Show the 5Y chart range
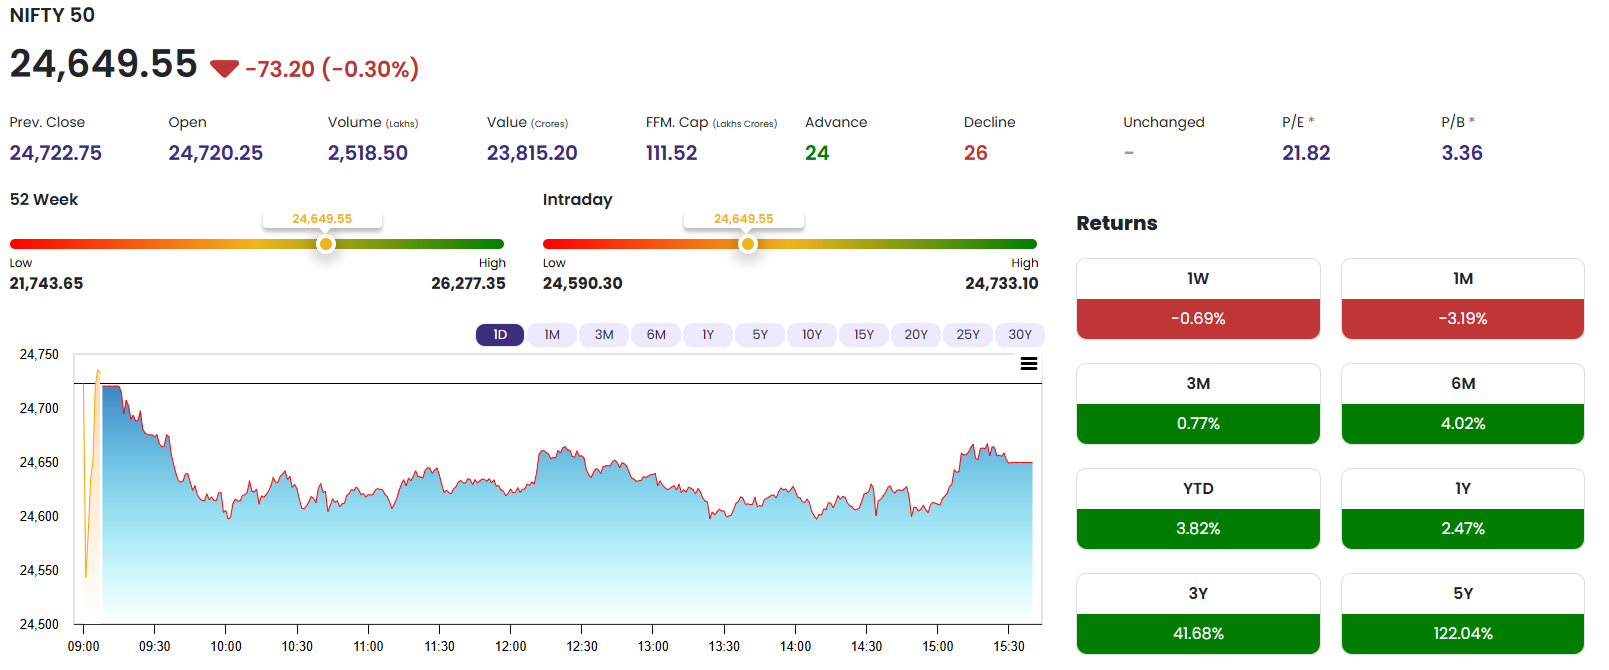 [760, 335]
